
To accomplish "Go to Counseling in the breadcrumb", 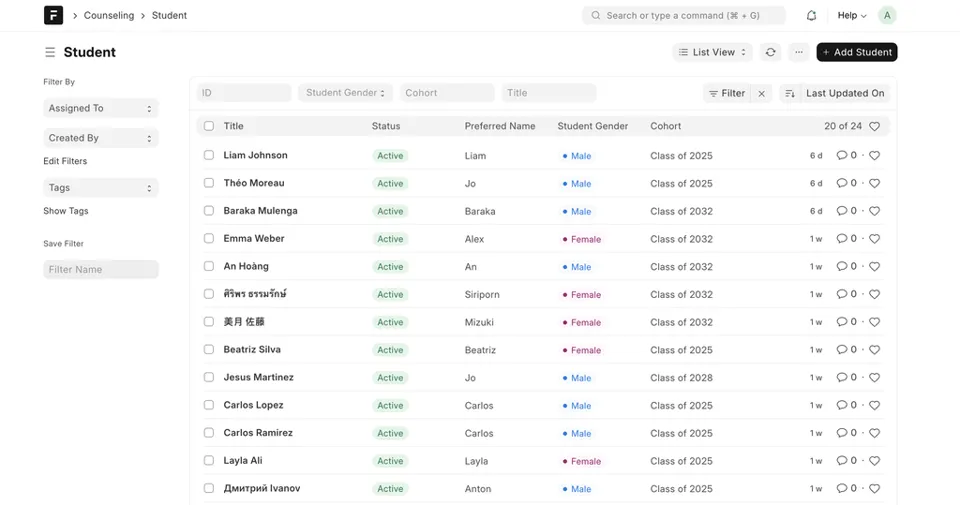I will coord(108,15).
